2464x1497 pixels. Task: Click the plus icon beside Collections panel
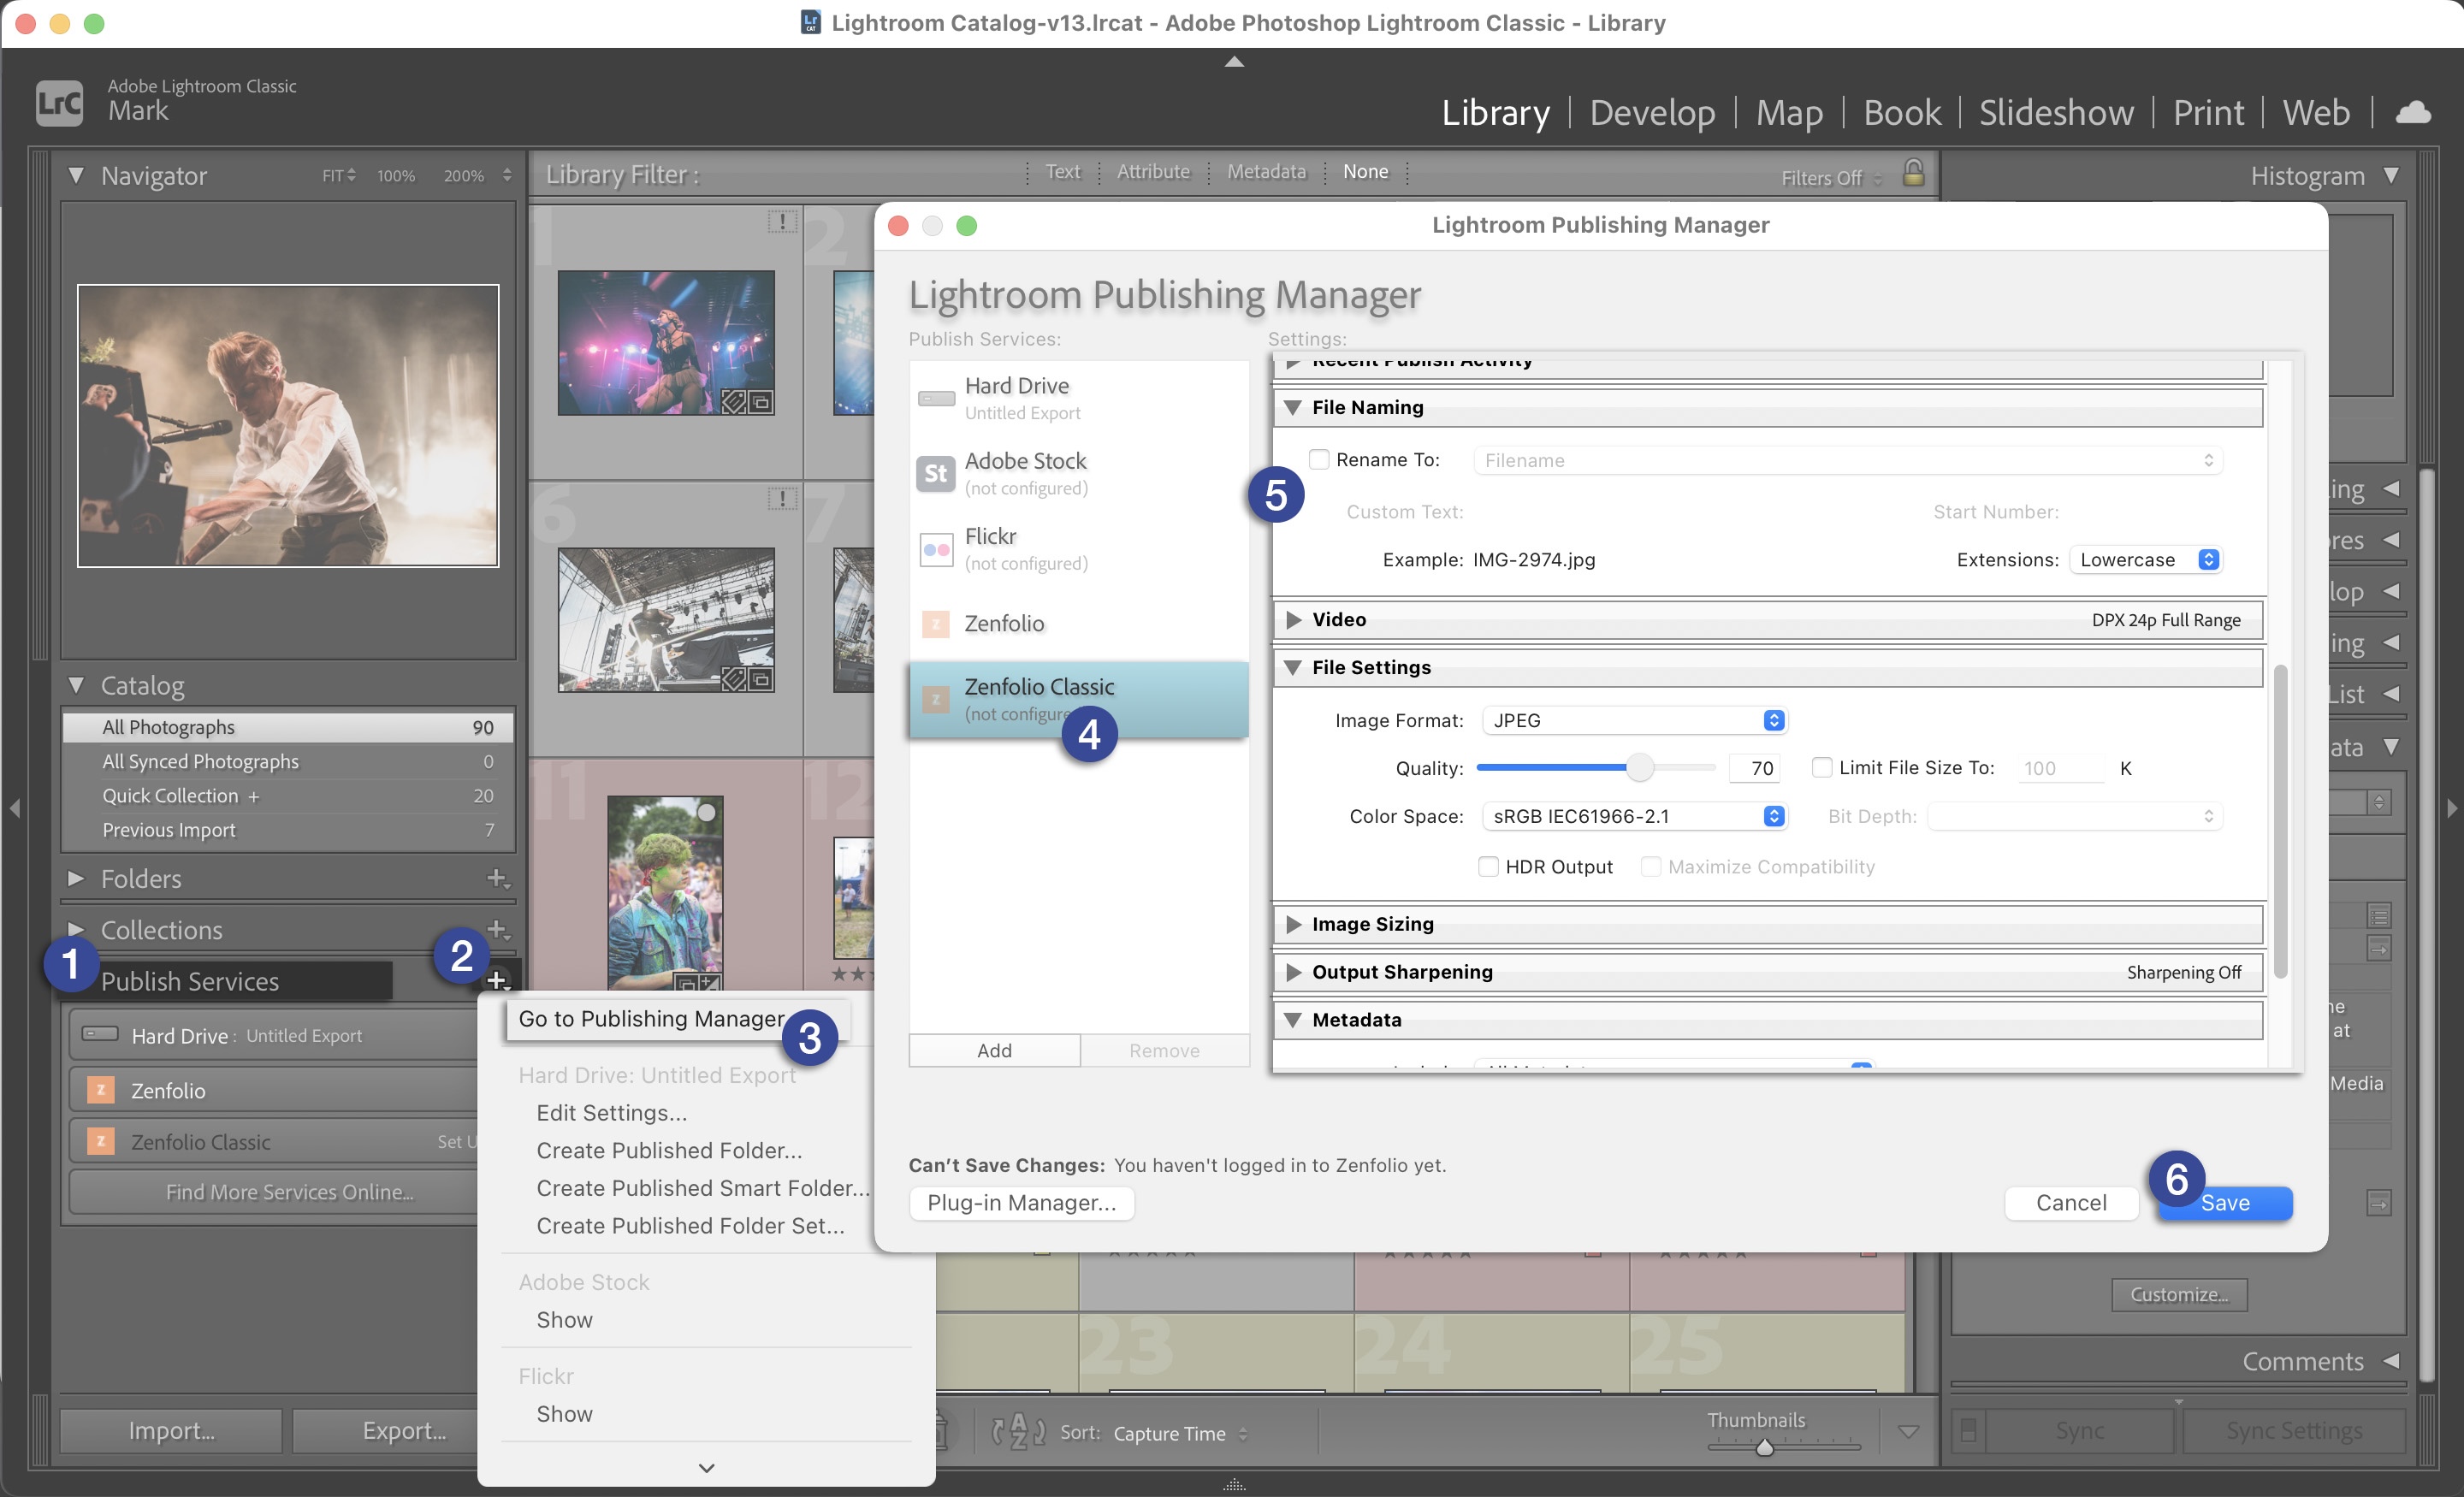(497, 930)
